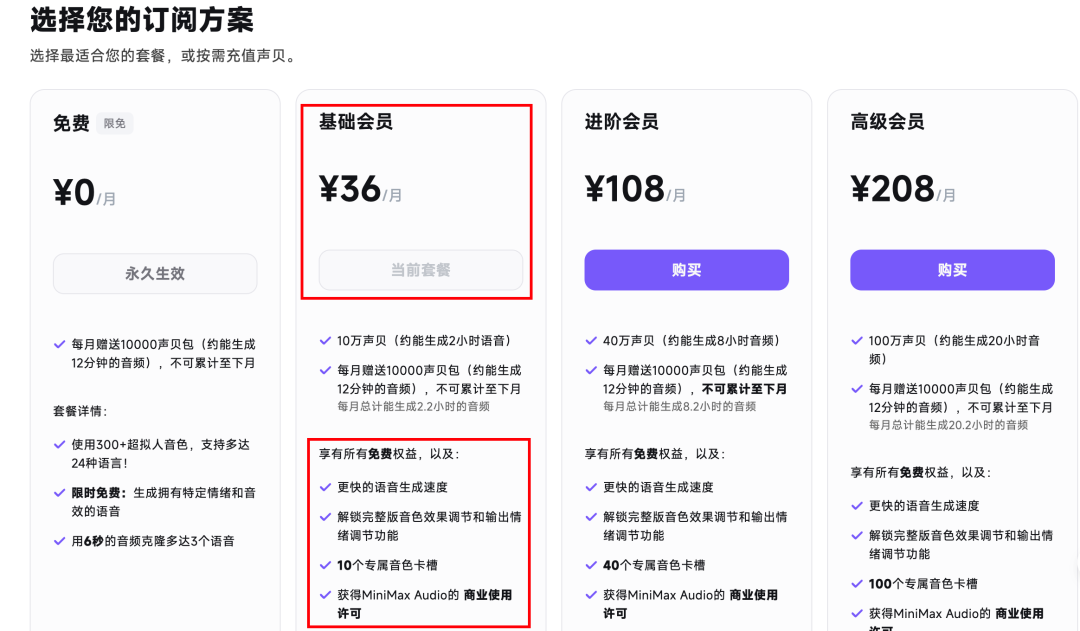Click the checkmark beside 限时免费
Image resolution: width=1080 pixels, height=631 pixels.
click(59, 493)
